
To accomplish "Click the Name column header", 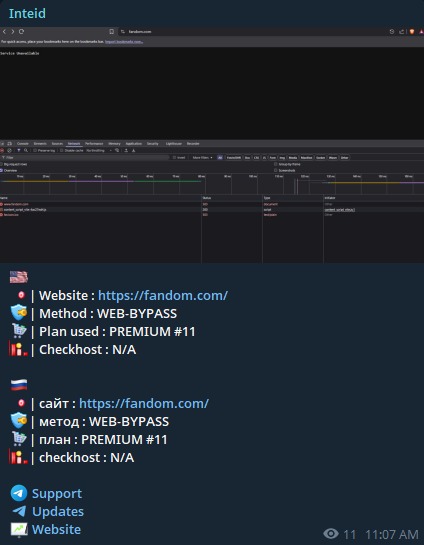I will pos(101,198).
